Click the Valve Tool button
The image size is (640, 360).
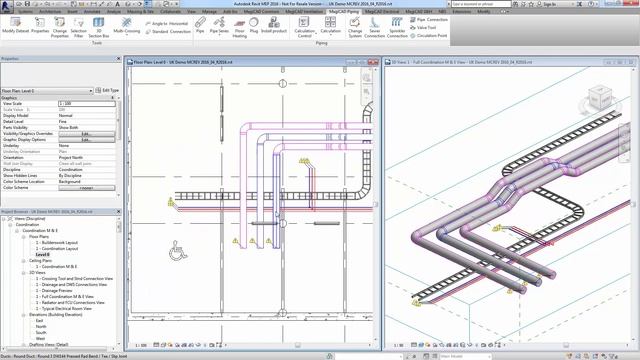tap(423, 27)
